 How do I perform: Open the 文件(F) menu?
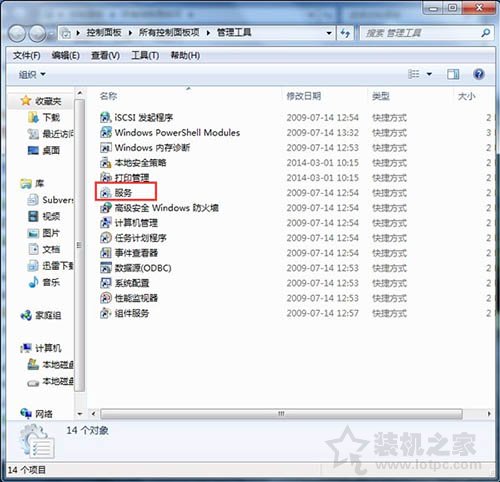(x=27, y=55)
